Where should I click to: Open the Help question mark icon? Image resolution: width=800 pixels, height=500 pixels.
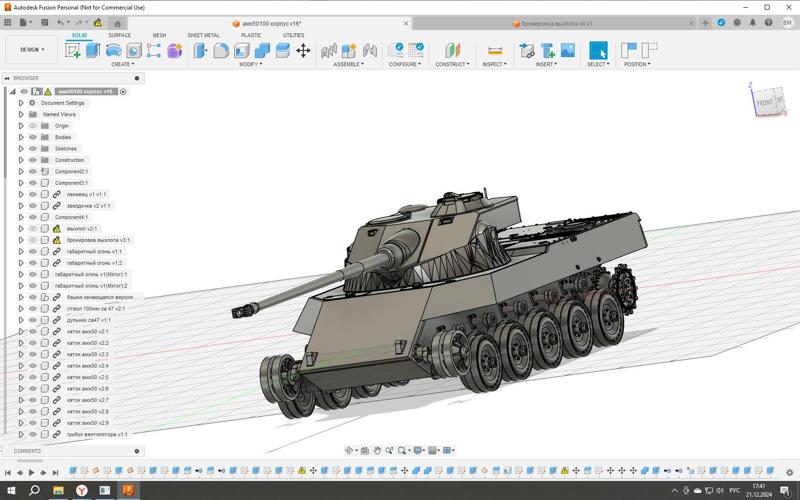click(x=768, y=22)
